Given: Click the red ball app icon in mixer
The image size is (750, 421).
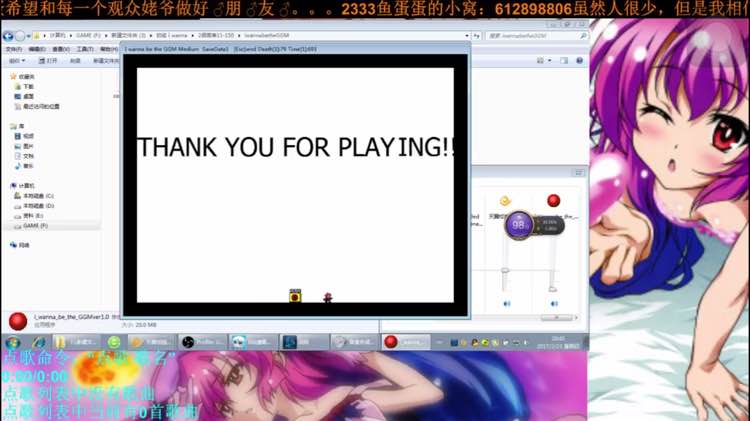Looking at the screenshot, I should coord(553,201).
